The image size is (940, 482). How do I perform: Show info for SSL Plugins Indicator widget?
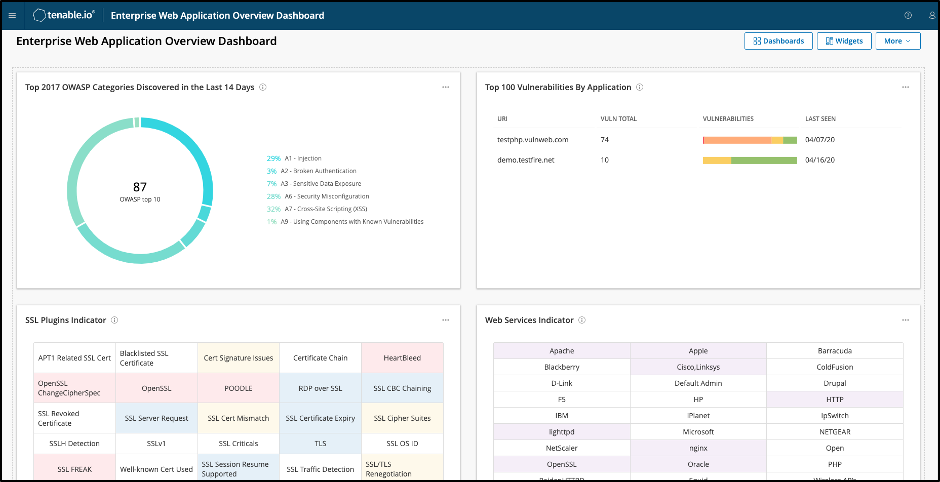115,320
